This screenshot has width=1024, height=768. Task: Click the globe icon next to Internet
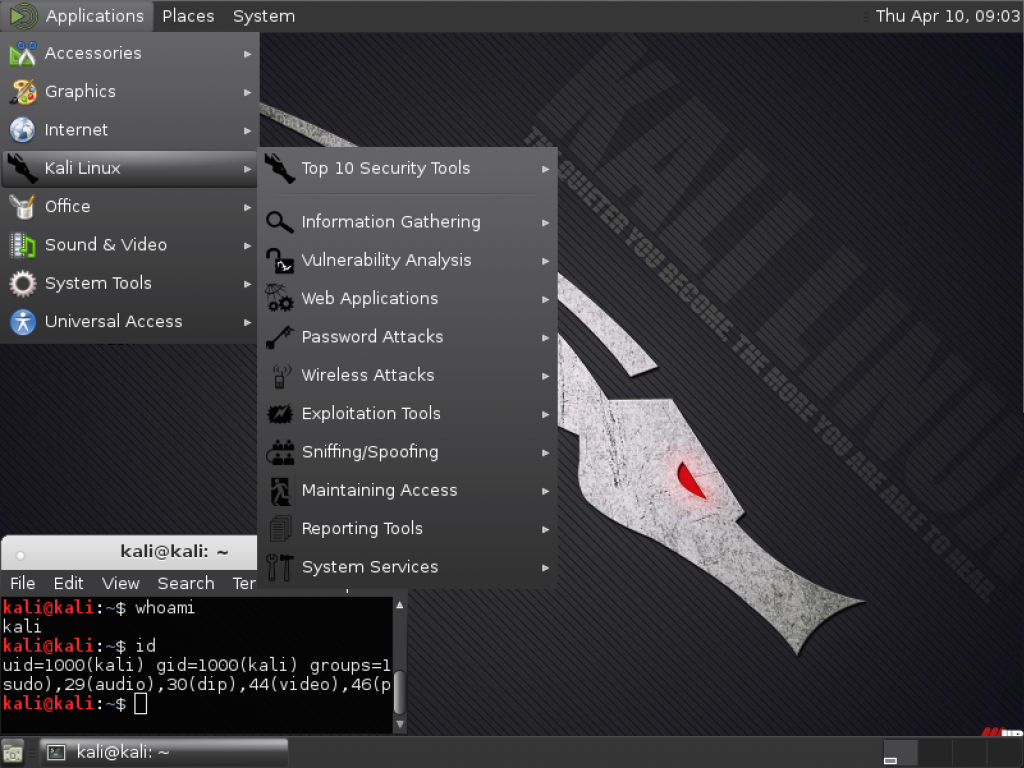click(x=22, y=129)
